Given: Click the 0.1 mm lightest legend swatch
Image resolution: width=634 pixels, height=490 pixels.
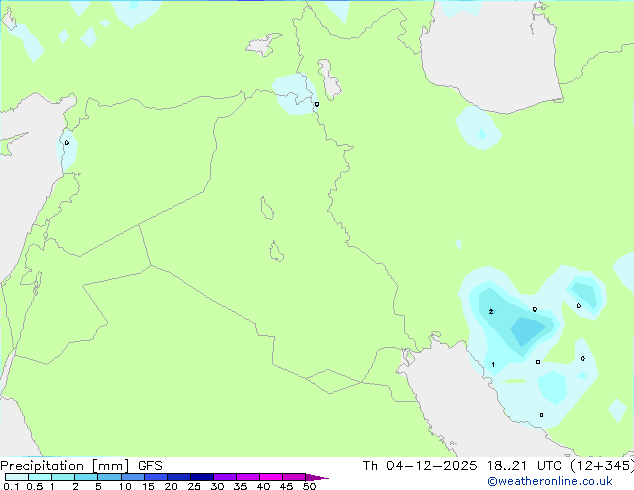Looking at the screenshot, I should click(x=17, y=477).
